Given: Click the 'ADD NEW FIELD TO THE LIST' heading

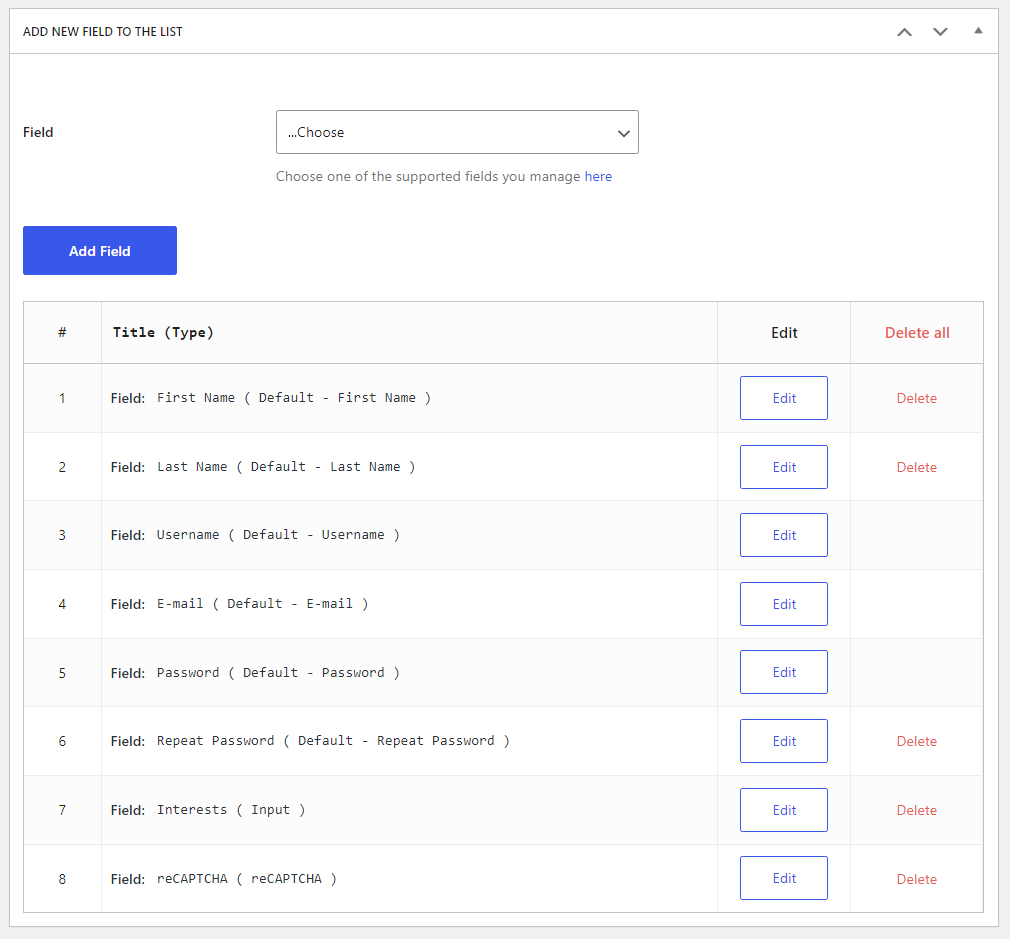Looking at the screenshot, I should click(102, 32).
